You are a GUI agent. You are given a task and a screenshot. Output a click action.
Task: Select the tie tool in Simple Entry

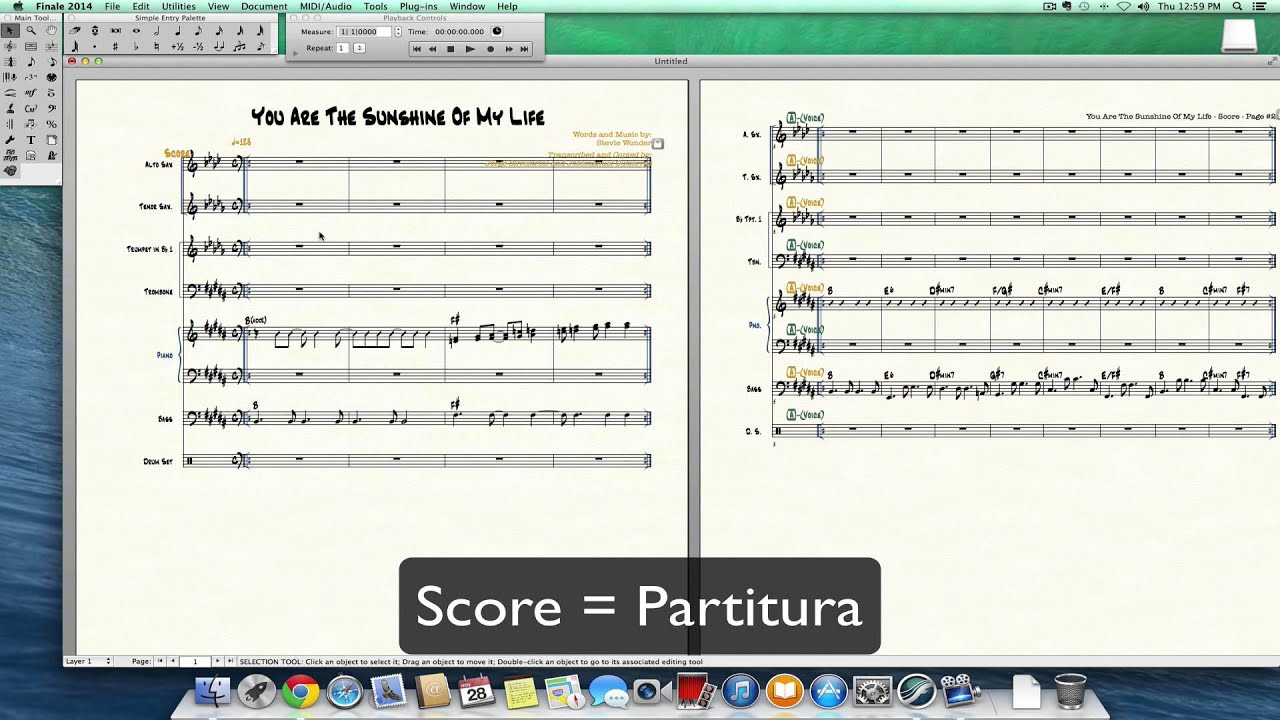coord(219,47)
